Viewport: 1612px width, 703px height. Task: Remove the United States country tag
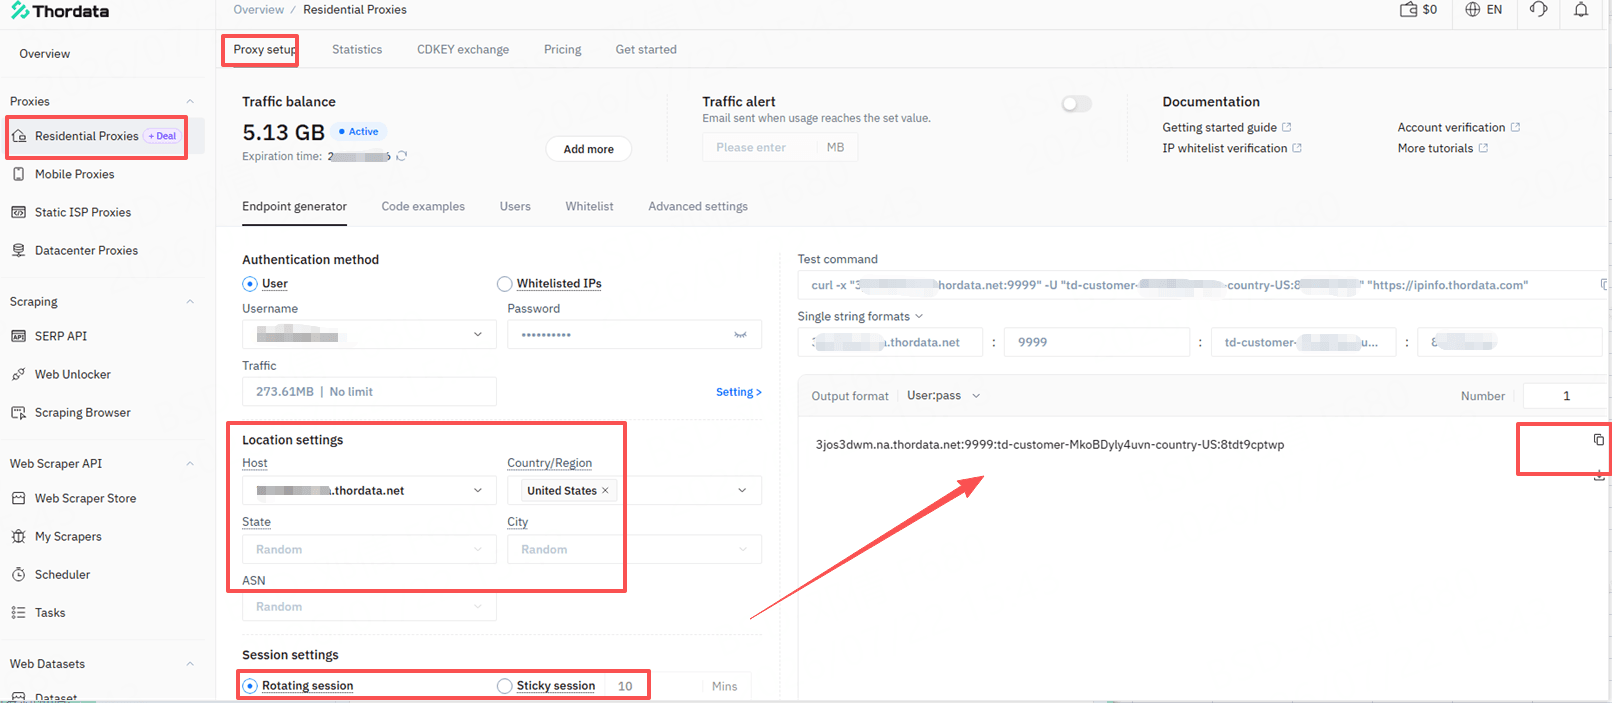[x=605, y=490]
